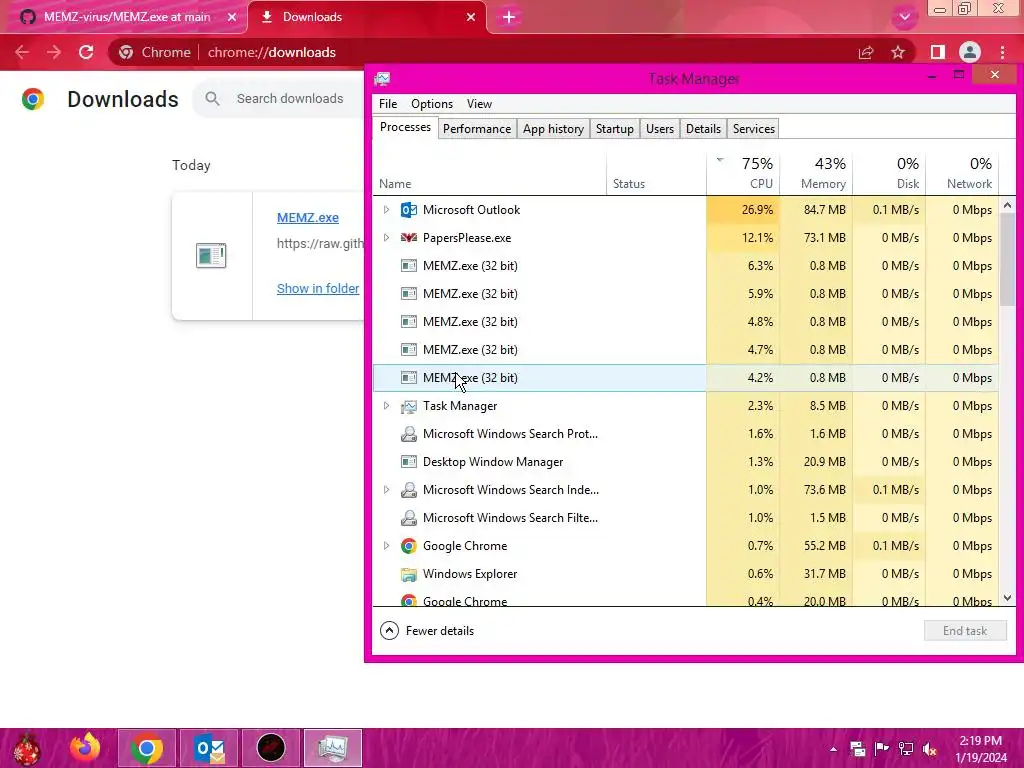
Task: Close the MEMZ-virus GitHub browser tab
Action: (x=232, y=17)
